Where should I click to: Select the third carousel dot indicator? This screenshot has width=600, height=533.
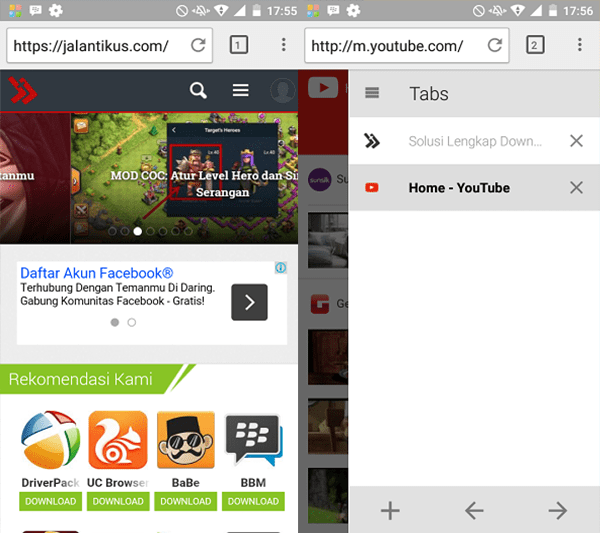(138, 231)
